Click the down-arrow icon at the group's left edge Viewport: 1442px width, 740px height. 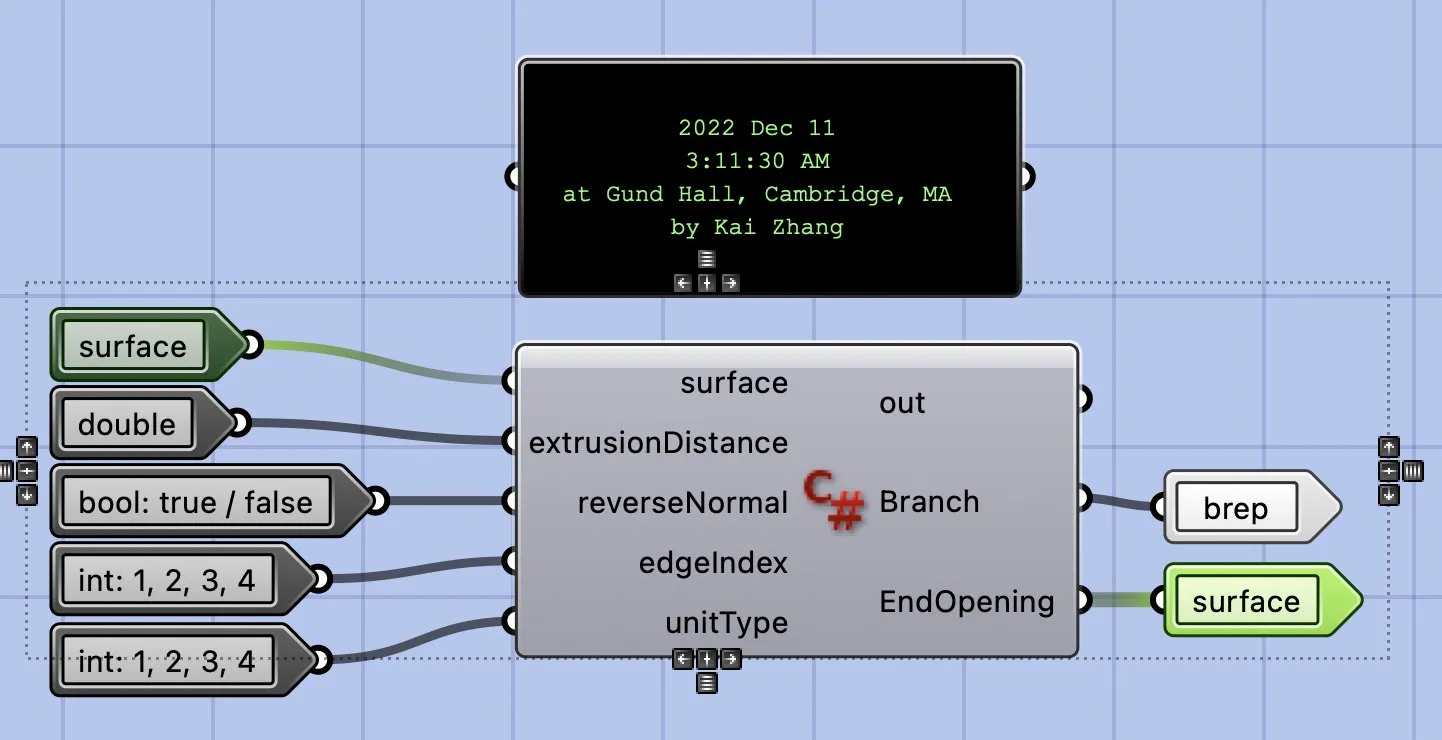pos(27,494)
